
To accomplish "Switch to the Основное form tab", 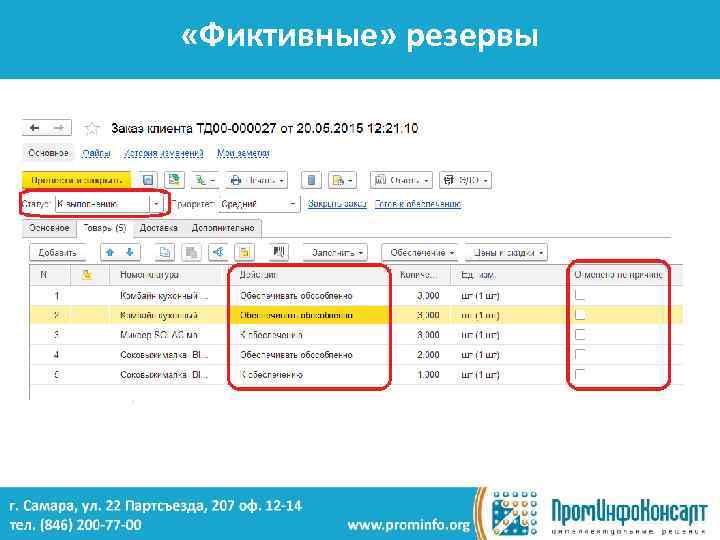I will tap(49, 228).
